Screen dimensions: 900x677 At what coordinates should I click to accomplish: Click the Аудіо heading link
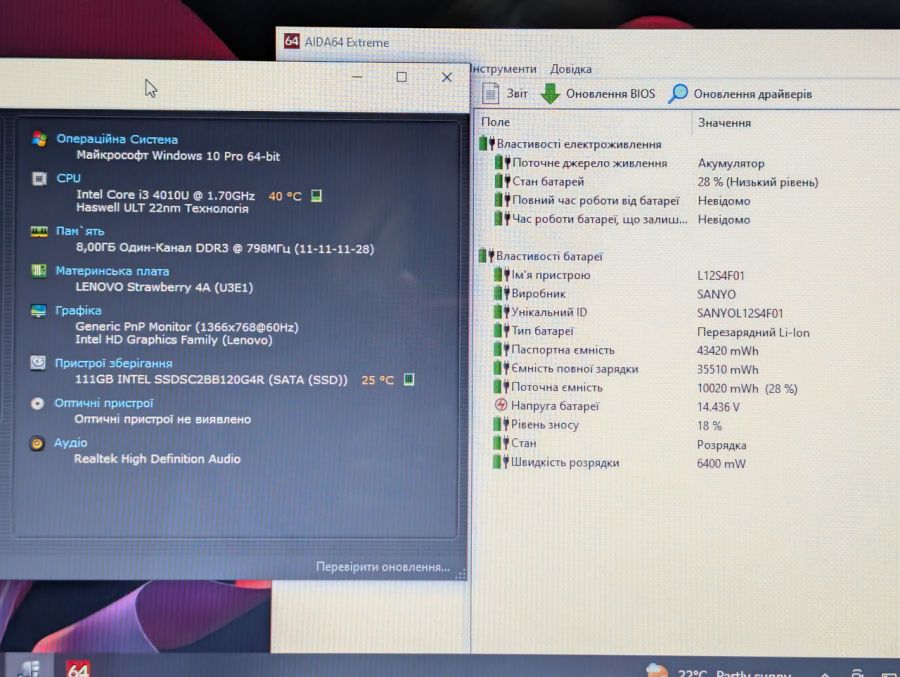pyautogui.click(x=71, y=443)
